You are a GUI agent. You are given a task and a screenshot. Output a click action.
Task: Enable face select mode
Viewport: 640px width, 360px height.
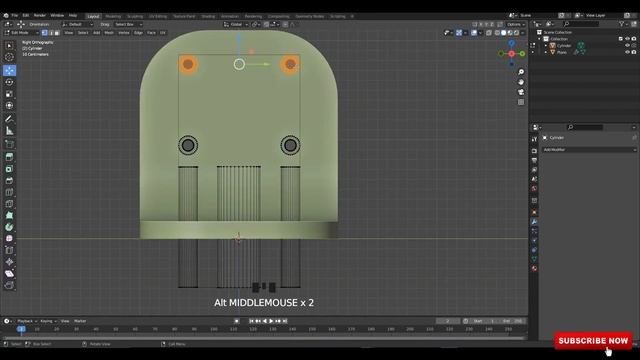coord(57,33)
